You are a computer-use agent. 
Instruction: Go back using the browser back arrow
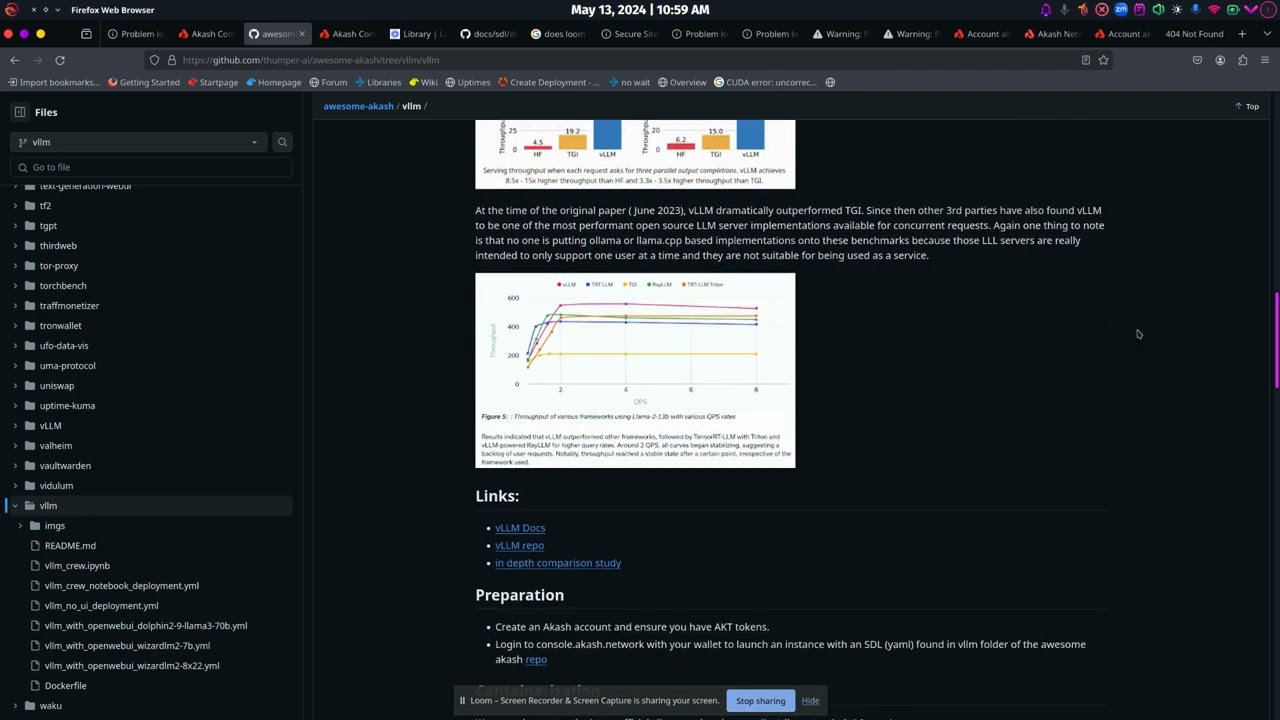tap(15, 60)
